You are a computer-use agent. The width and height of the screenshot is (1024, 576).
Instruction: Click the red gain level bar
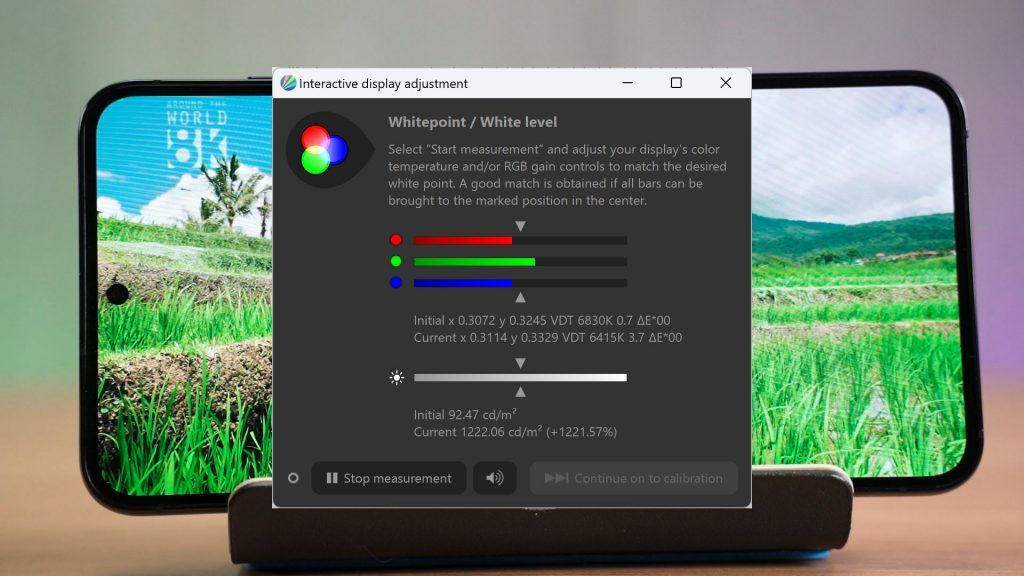[x=520, y=240]
